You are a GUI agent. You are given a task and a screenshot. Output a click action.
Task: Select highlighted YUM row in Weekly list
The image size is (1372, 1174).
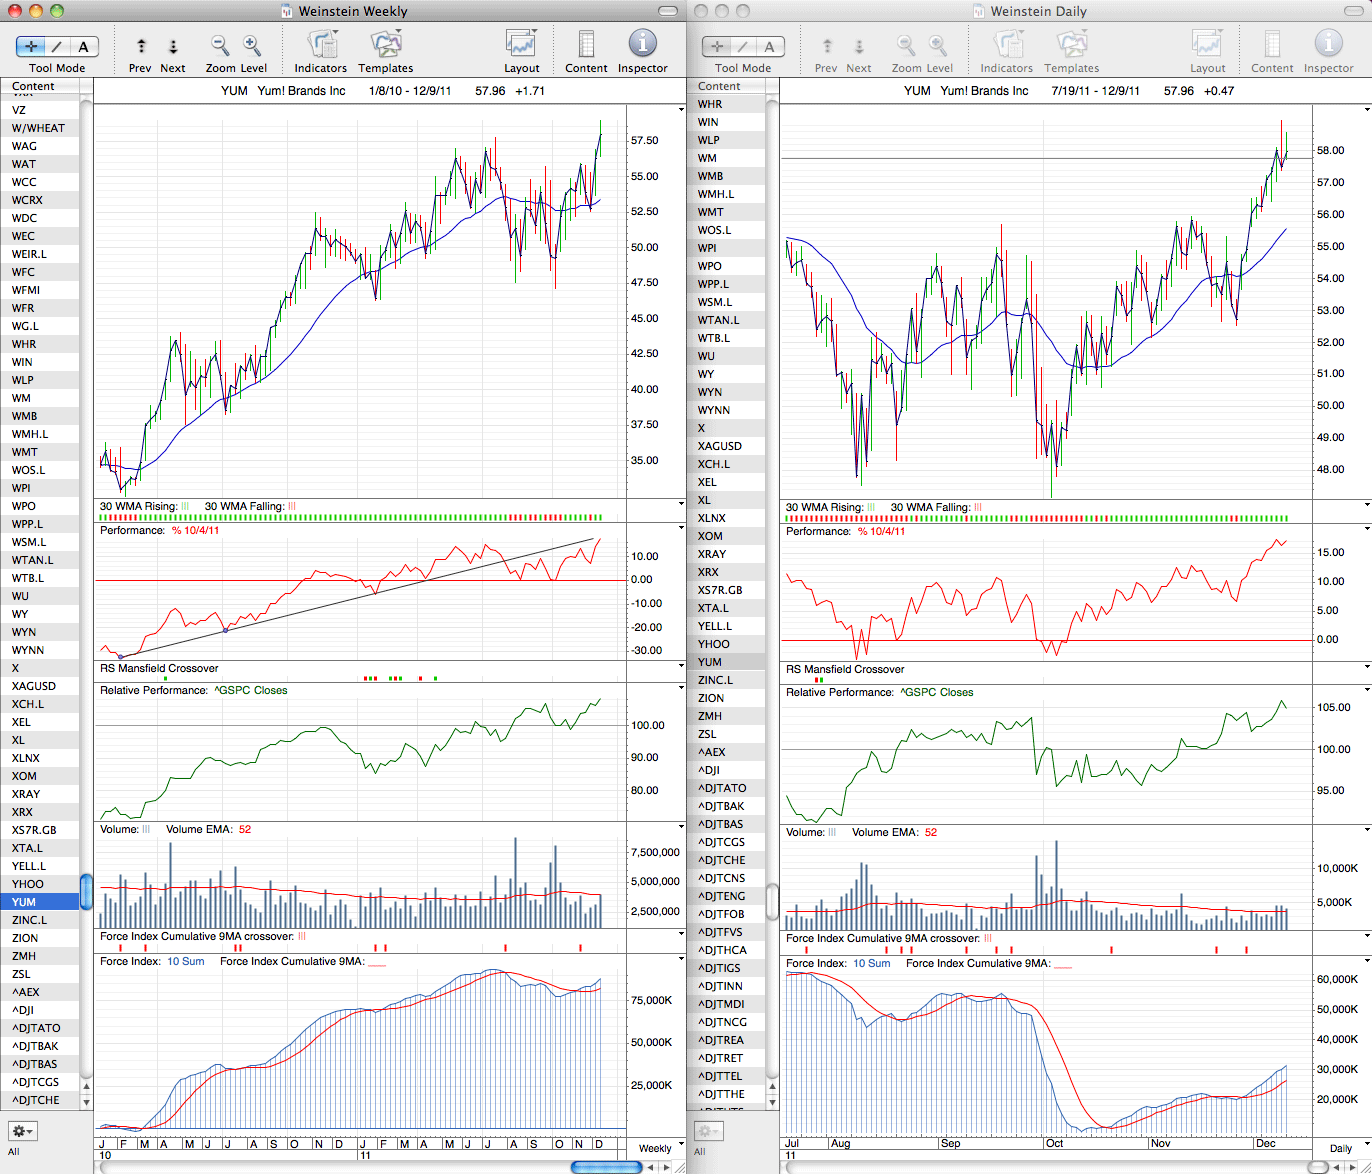40,902
